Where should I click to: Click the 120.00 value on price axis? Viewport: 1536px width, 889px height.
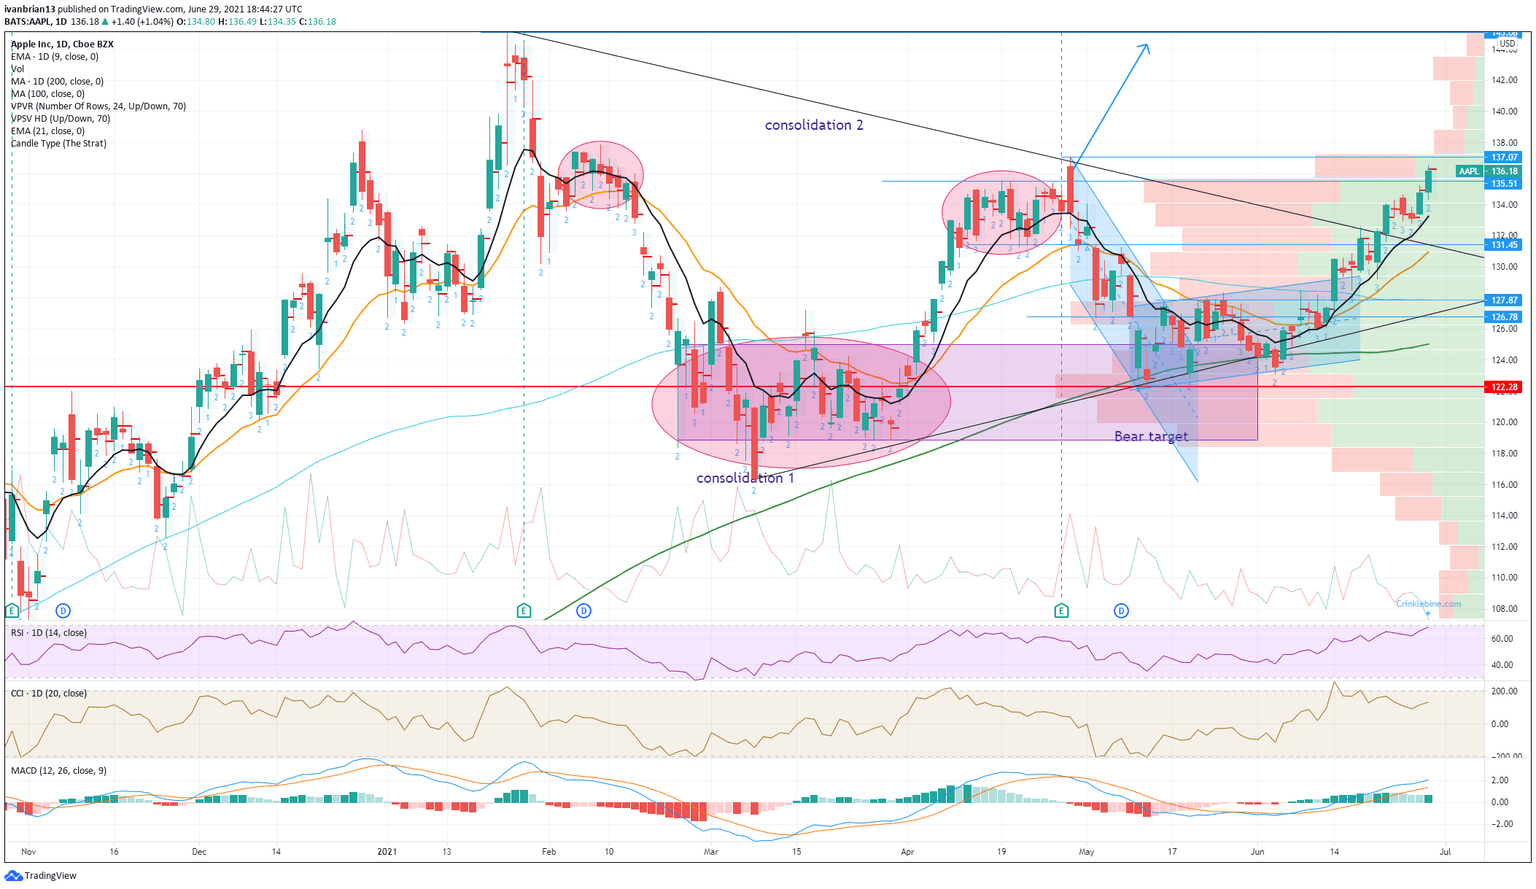pyautogui.click(x=1505, y=422)
